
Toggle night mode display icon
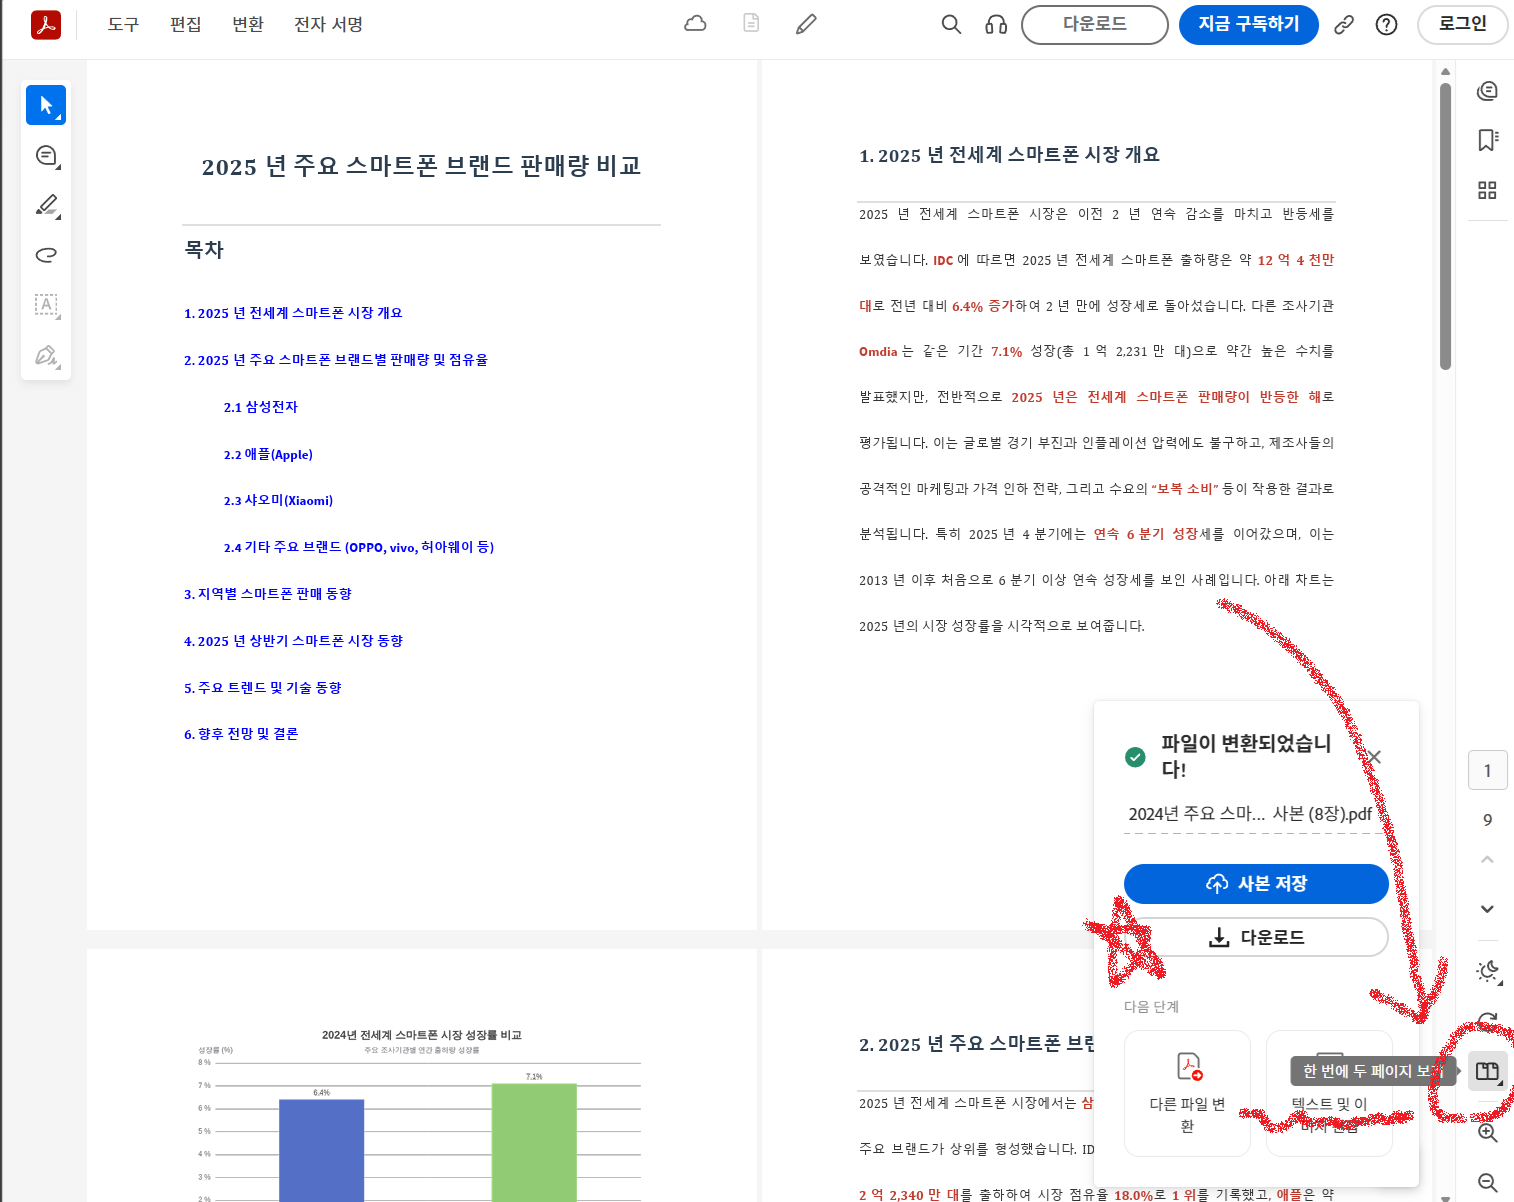click(1488, 971)
